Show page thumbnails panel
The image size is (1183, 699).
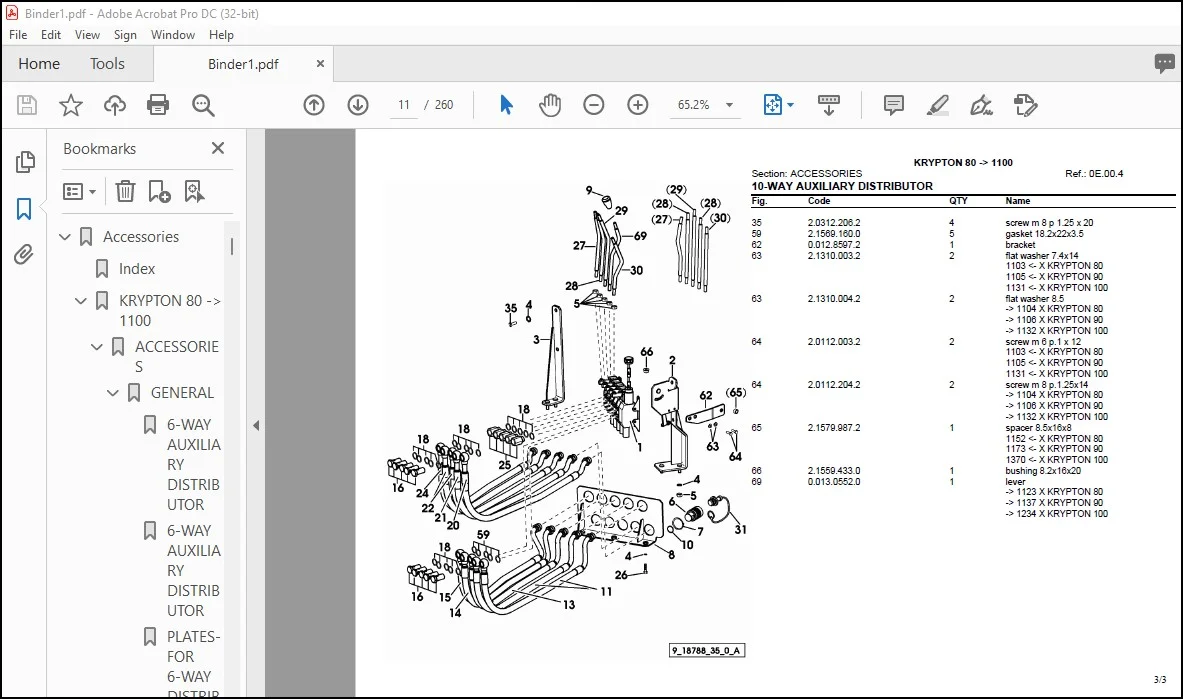coord(25,162)
